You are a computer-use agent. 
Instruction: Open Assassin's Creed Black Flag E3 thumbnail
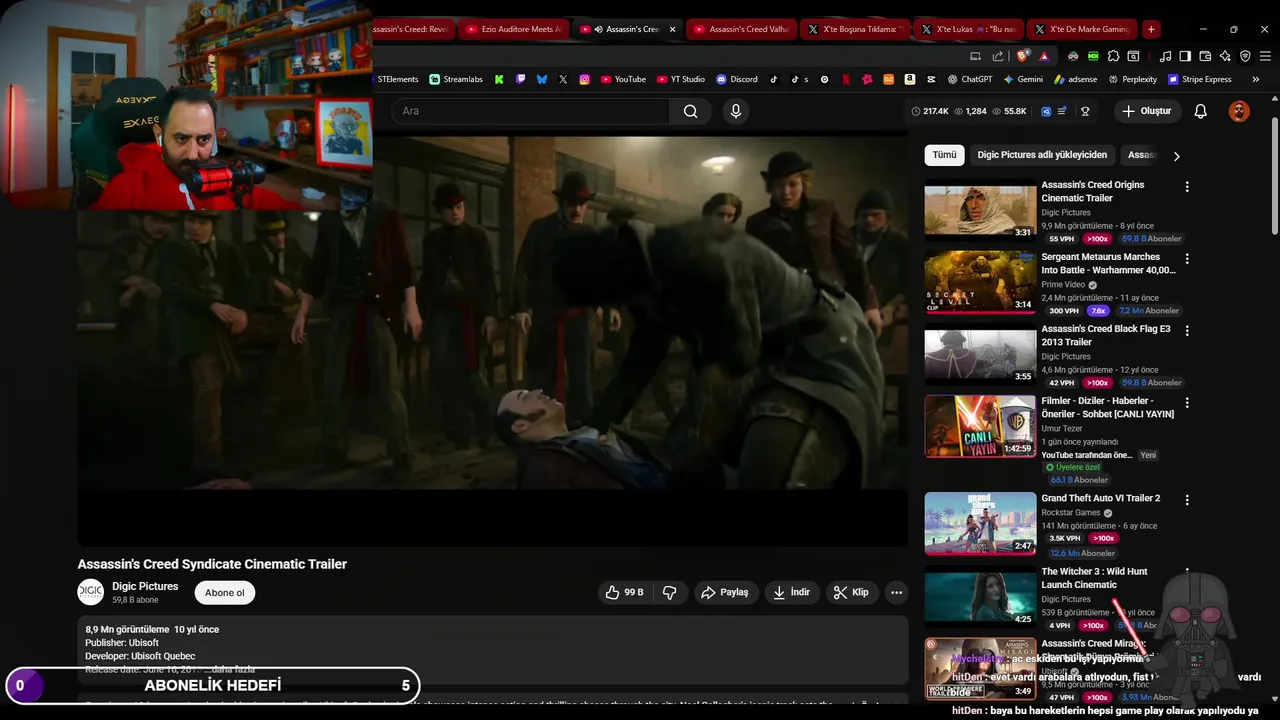(980, 354)
